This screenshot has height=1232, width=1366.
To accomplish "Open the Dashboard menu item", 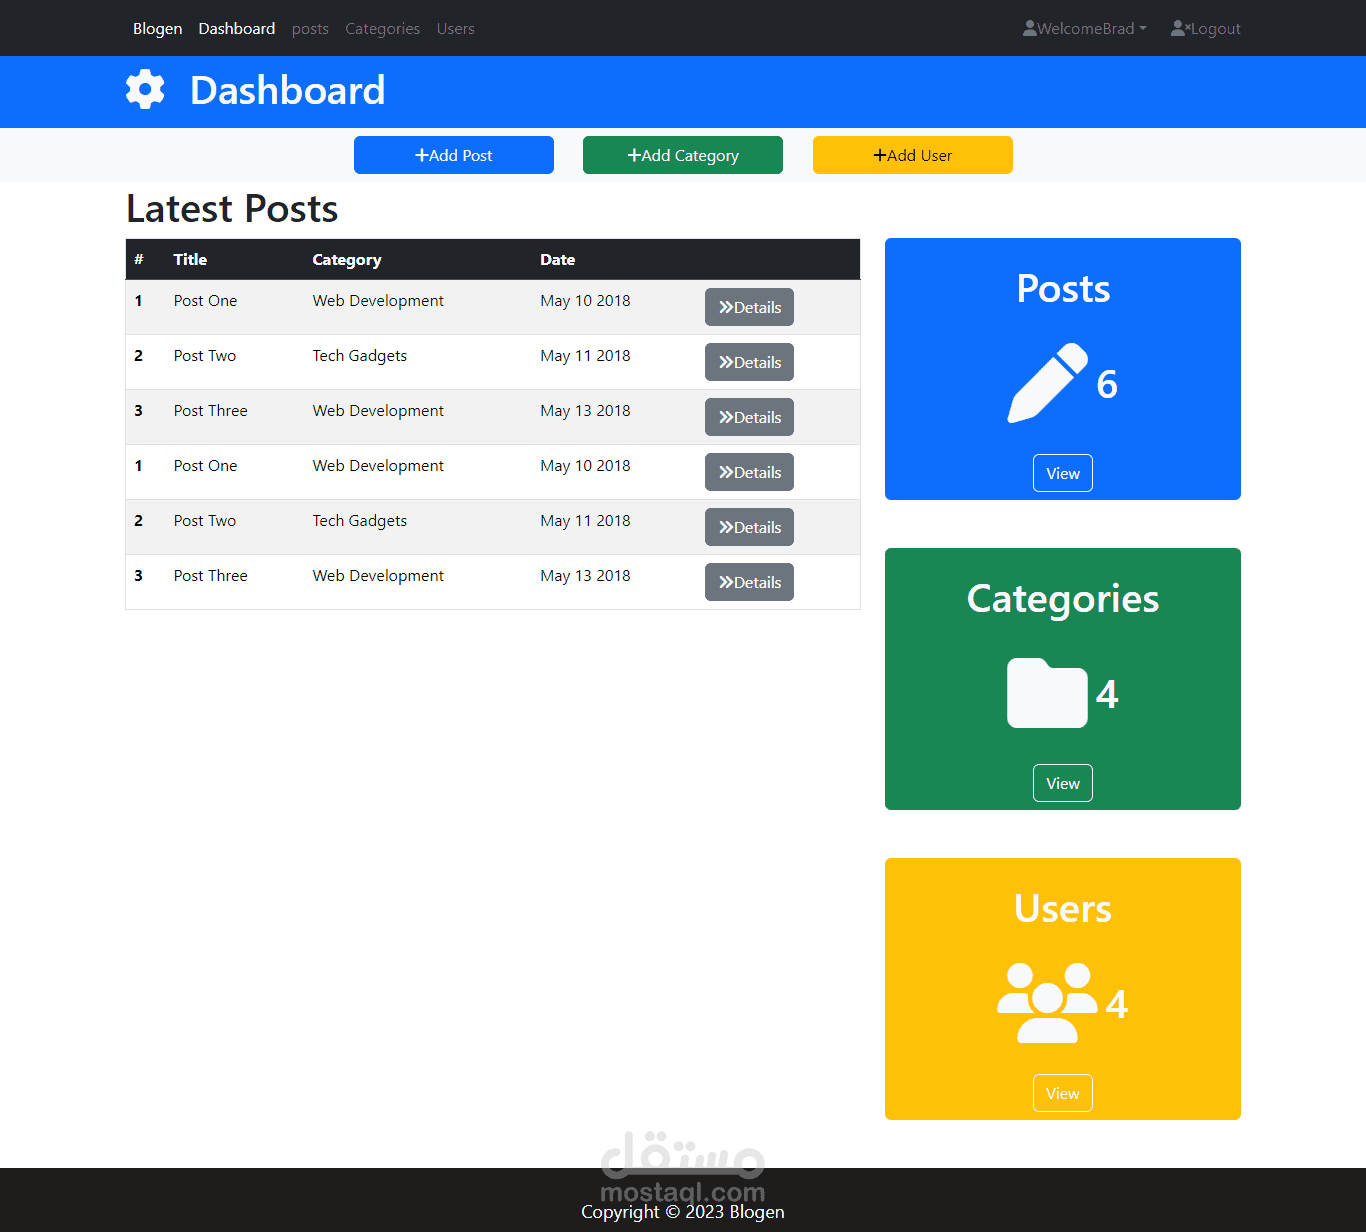I will coord(236,28).
